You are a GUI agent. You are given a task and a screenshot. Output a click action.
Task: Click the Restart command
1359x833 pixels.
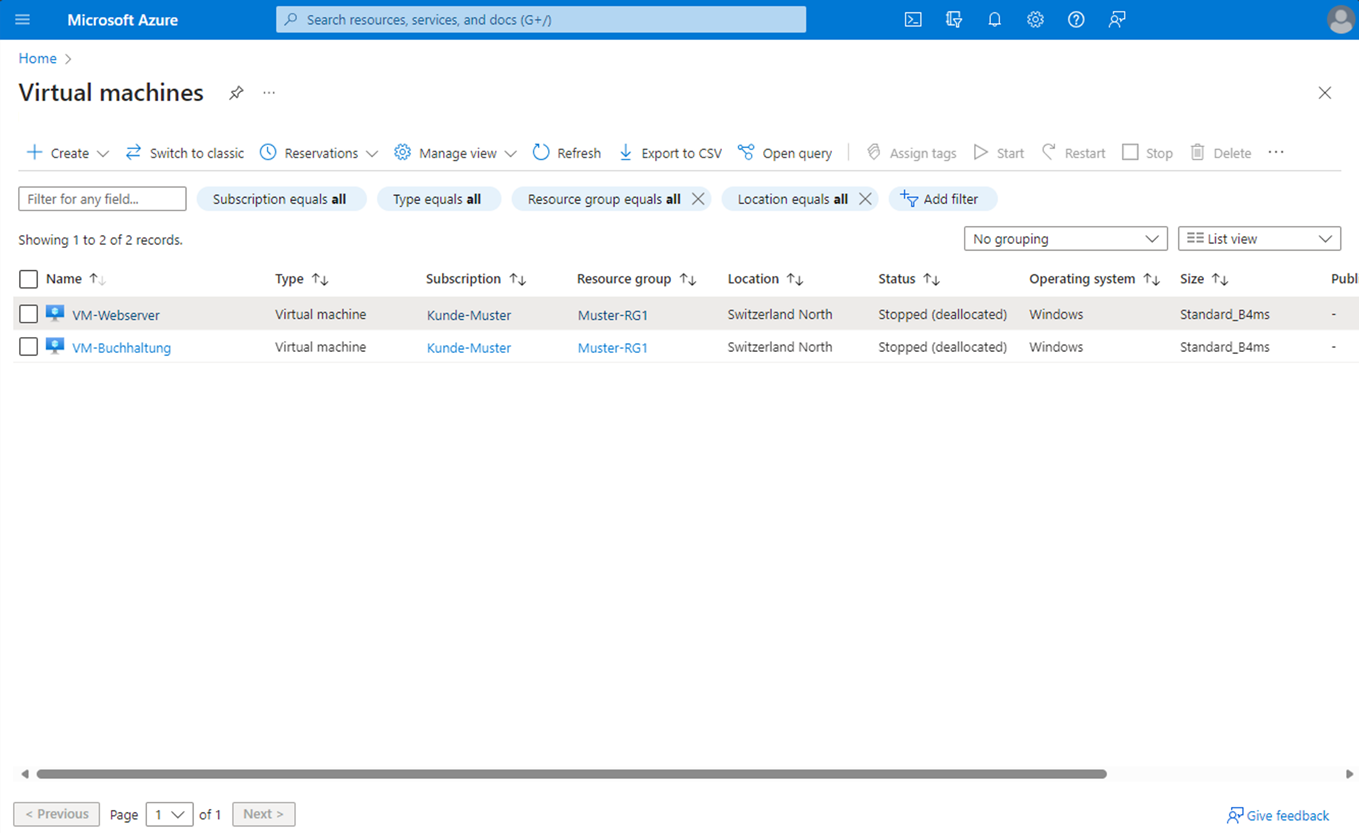(1074, 153)
